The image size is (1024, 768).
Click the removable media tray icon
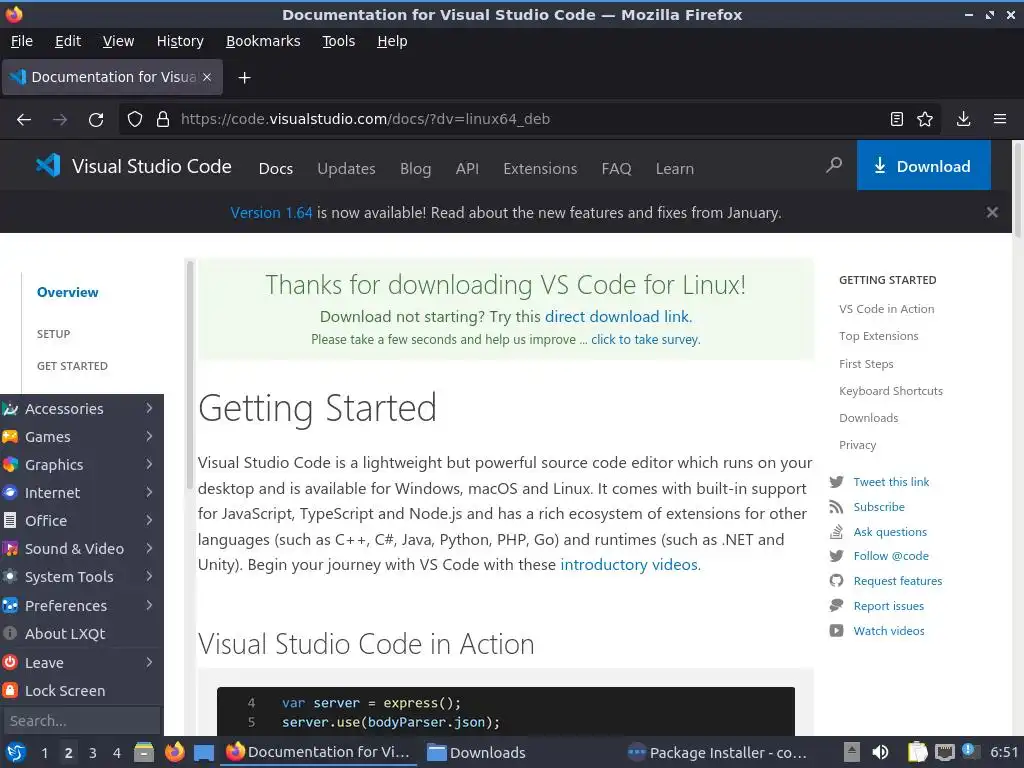point(851,752)
